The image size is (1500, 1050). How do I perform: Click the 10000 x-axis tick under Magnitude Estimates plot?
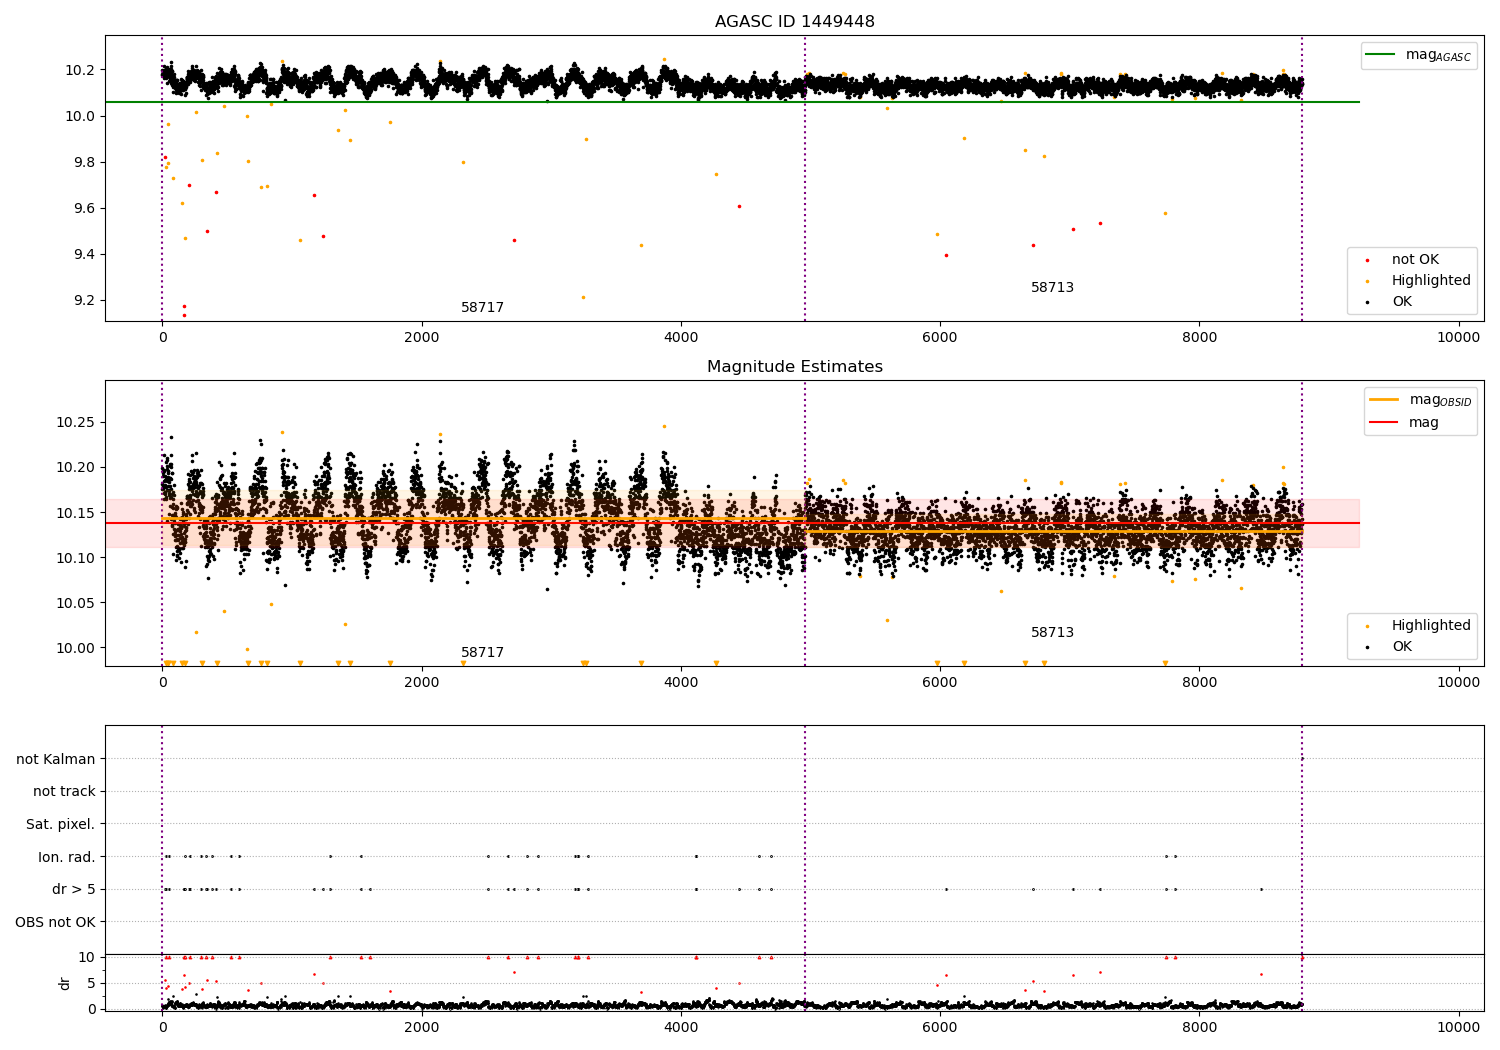tap(1458, 683)
